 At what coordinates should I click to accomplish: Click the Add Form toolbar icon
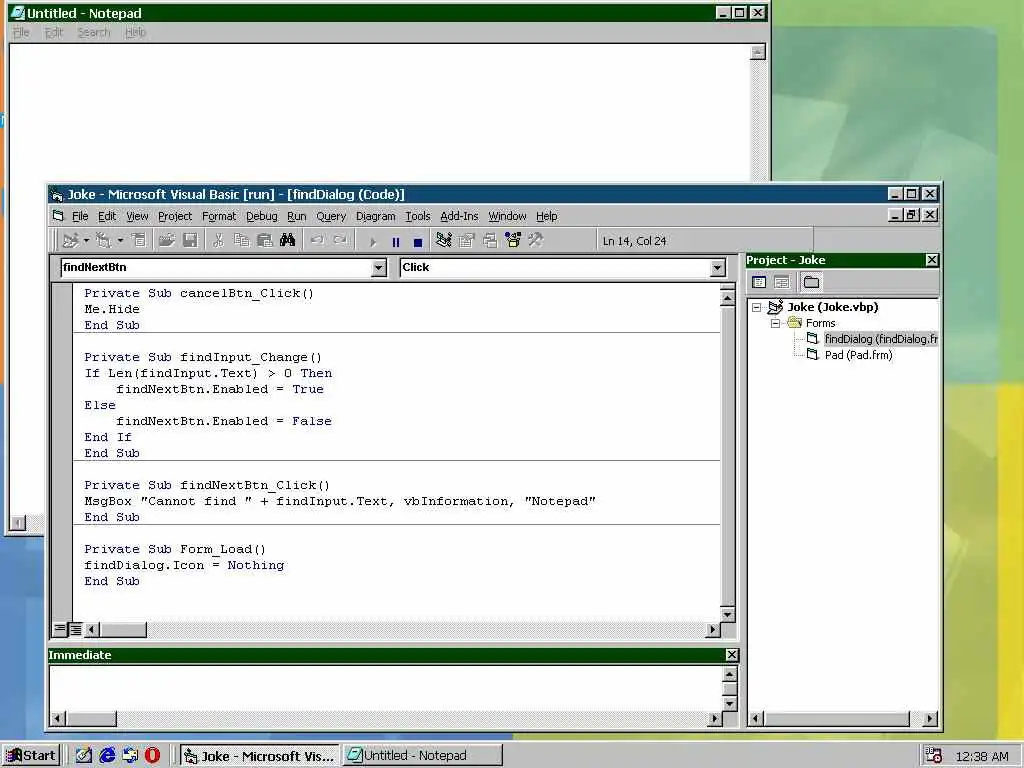click(x=104, y=241)
